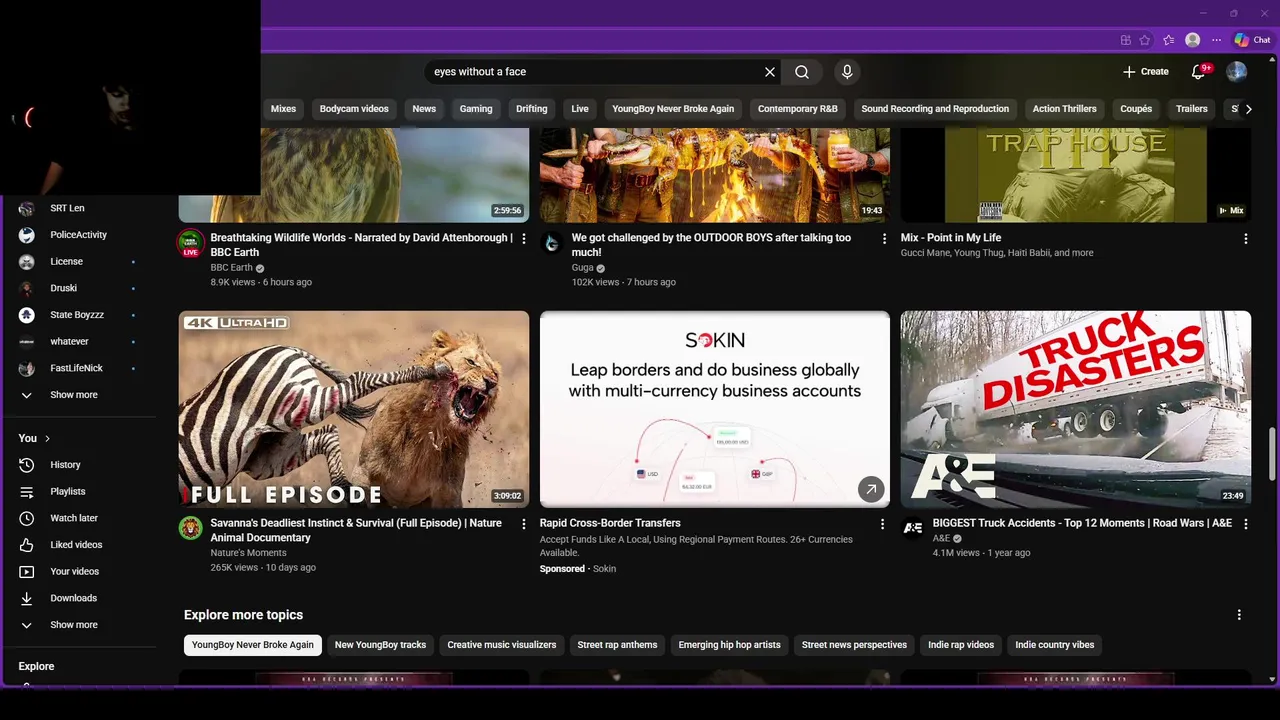Open the Favorites list icon
Image resolution: width=1280 pixels, height=720 pixels.
point(1168,40)
